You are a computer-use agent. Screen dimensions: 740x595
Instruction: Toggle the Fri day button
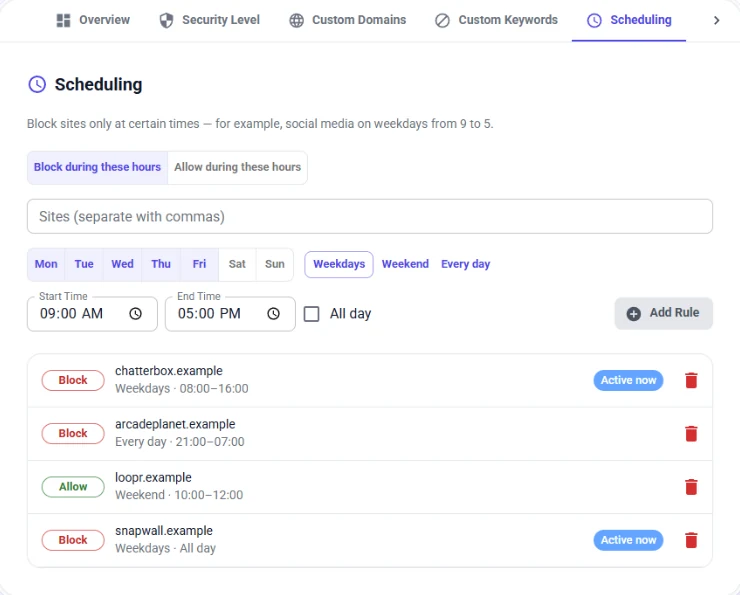click(x=199, y=264)
